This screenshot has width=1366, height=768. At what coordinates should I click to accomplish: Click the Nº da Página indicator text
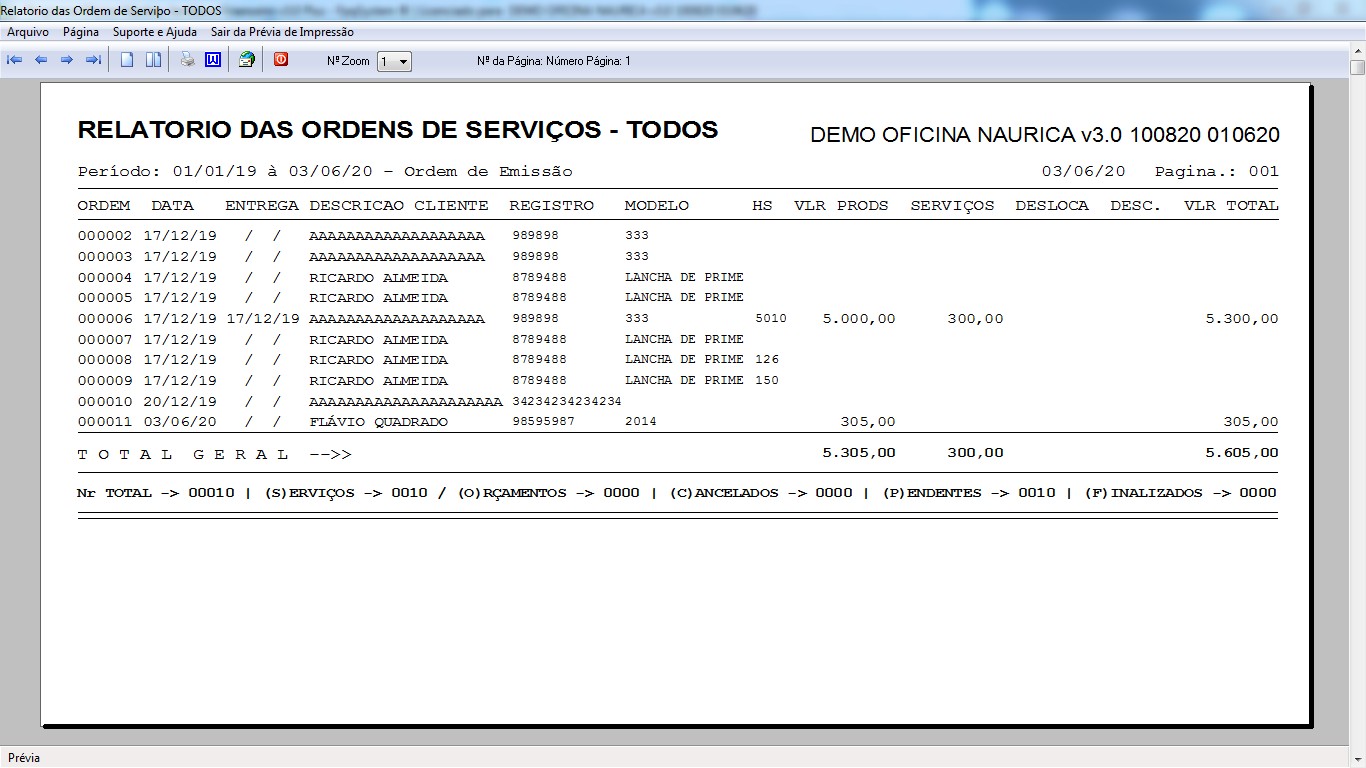pyautogui.click(x=554, y=61)
